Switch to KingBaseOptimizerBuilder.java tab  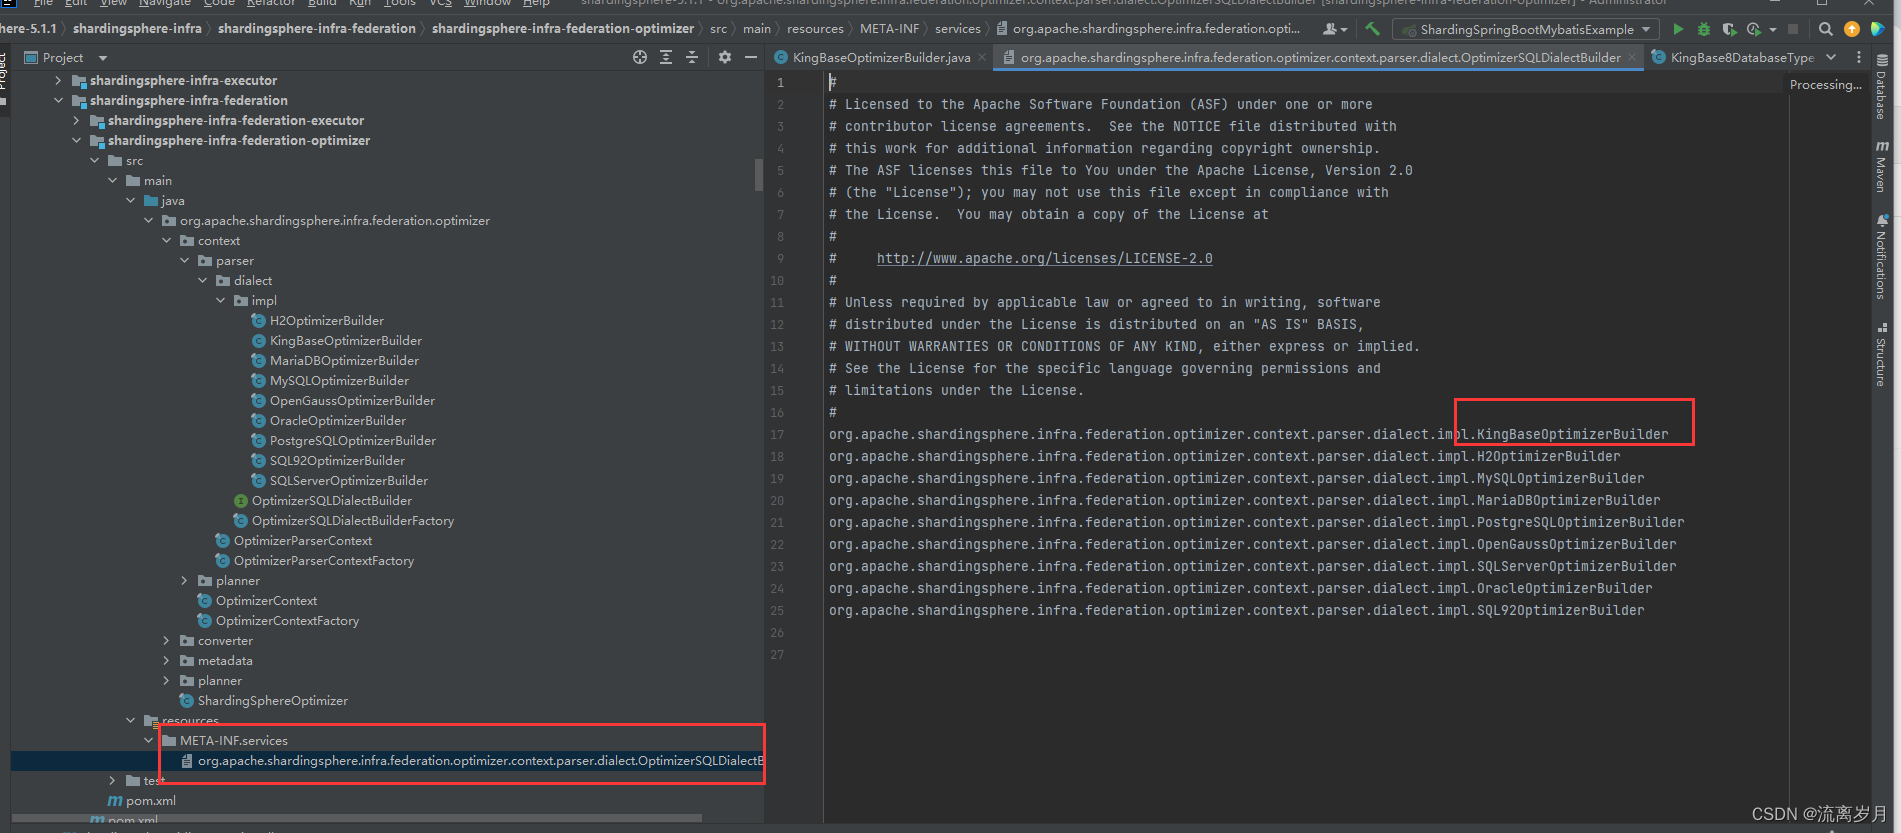[x=880, y=58]
